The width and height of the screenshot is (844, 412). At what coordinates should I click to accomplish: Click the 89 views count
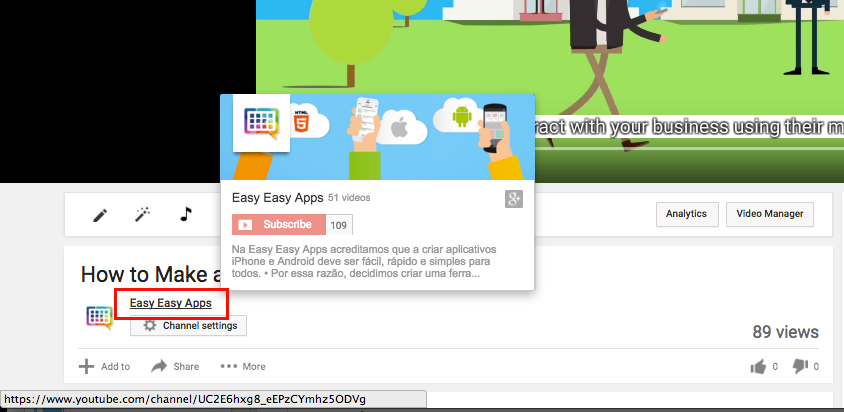[785, 332]
